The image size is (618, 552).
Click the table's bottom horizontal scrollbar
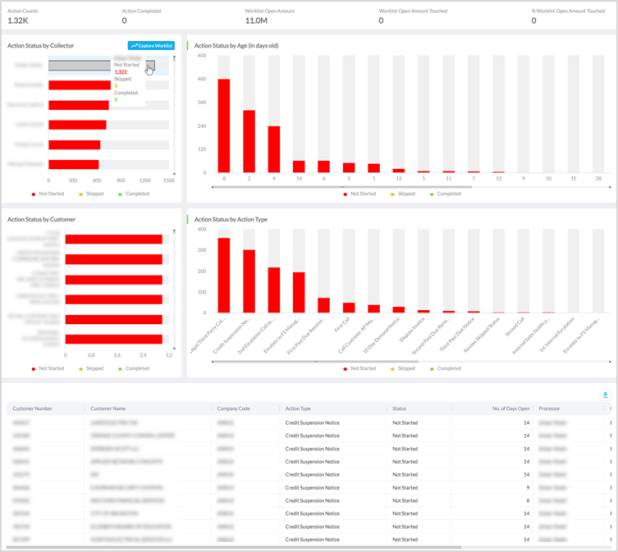tap(234, 547)
